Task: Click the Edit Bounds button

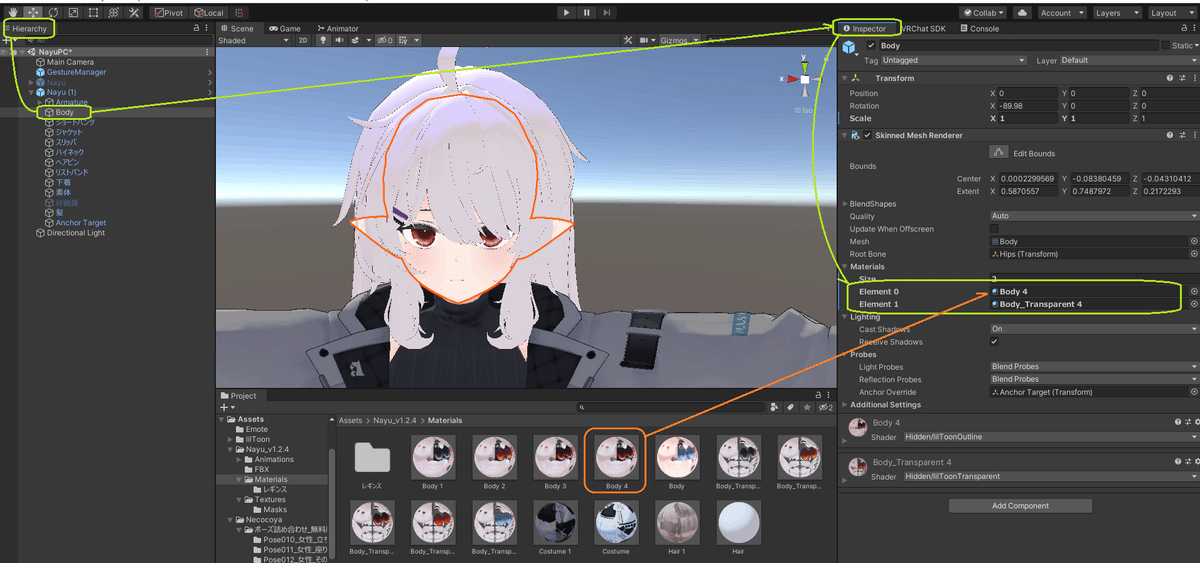Action: [x=998, y=152]
